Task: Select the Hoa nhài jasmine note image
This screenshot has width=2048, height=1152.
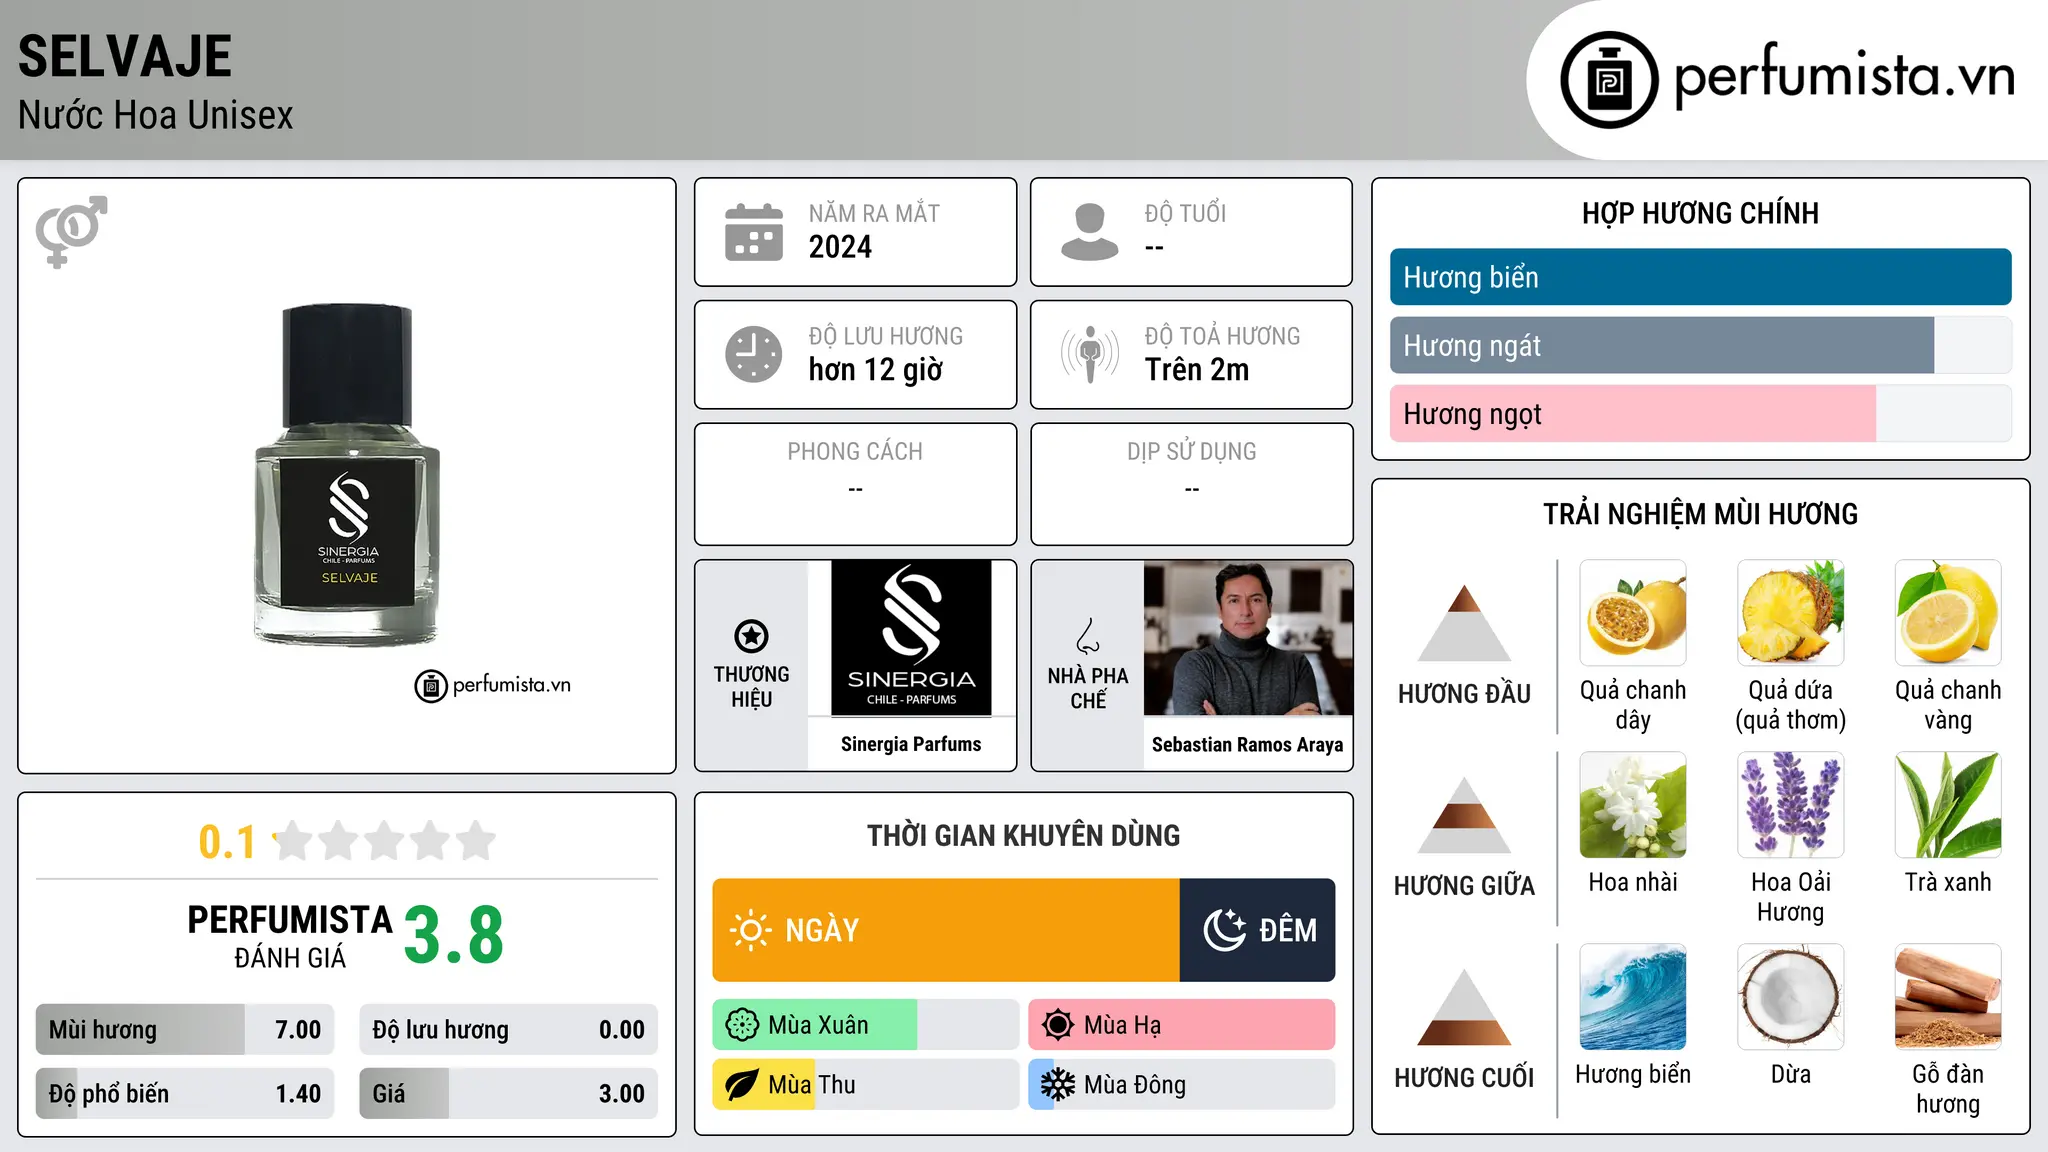Action: point(1633,805)
